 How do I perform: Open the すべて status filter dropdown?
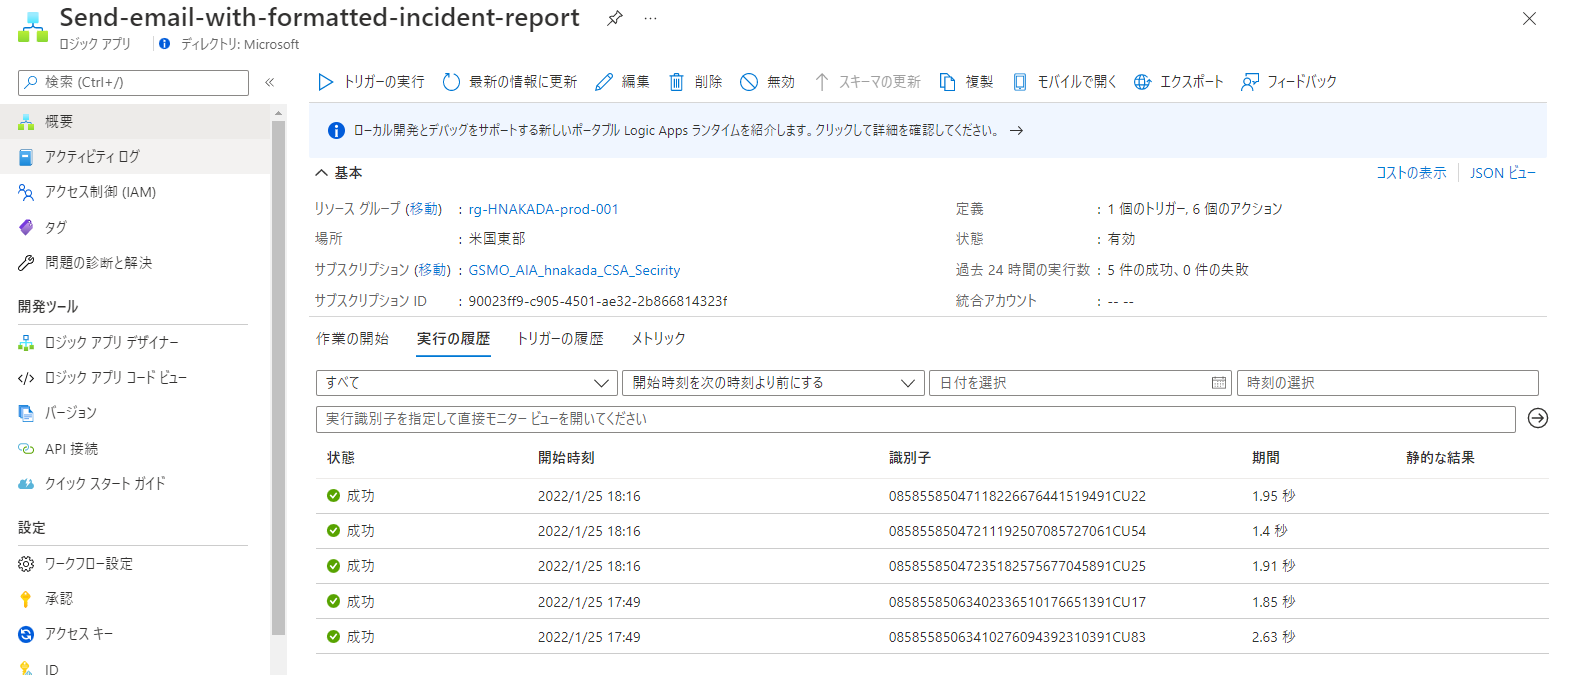467,383
